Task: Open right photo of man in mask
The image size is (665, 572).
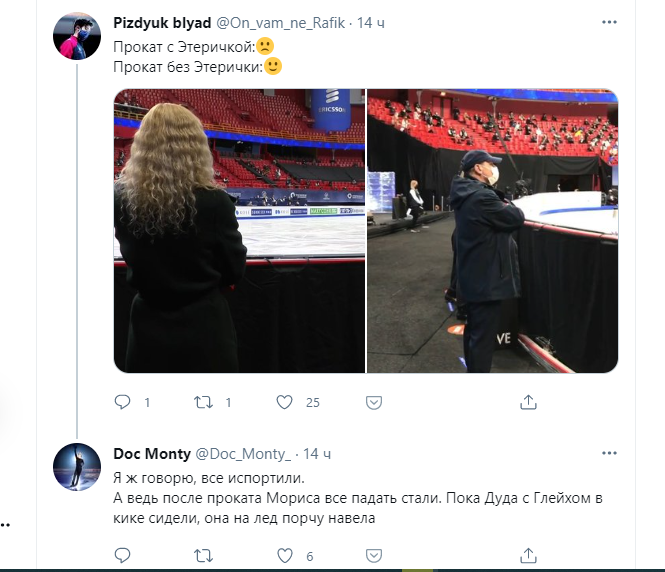Action: point(492,231)
